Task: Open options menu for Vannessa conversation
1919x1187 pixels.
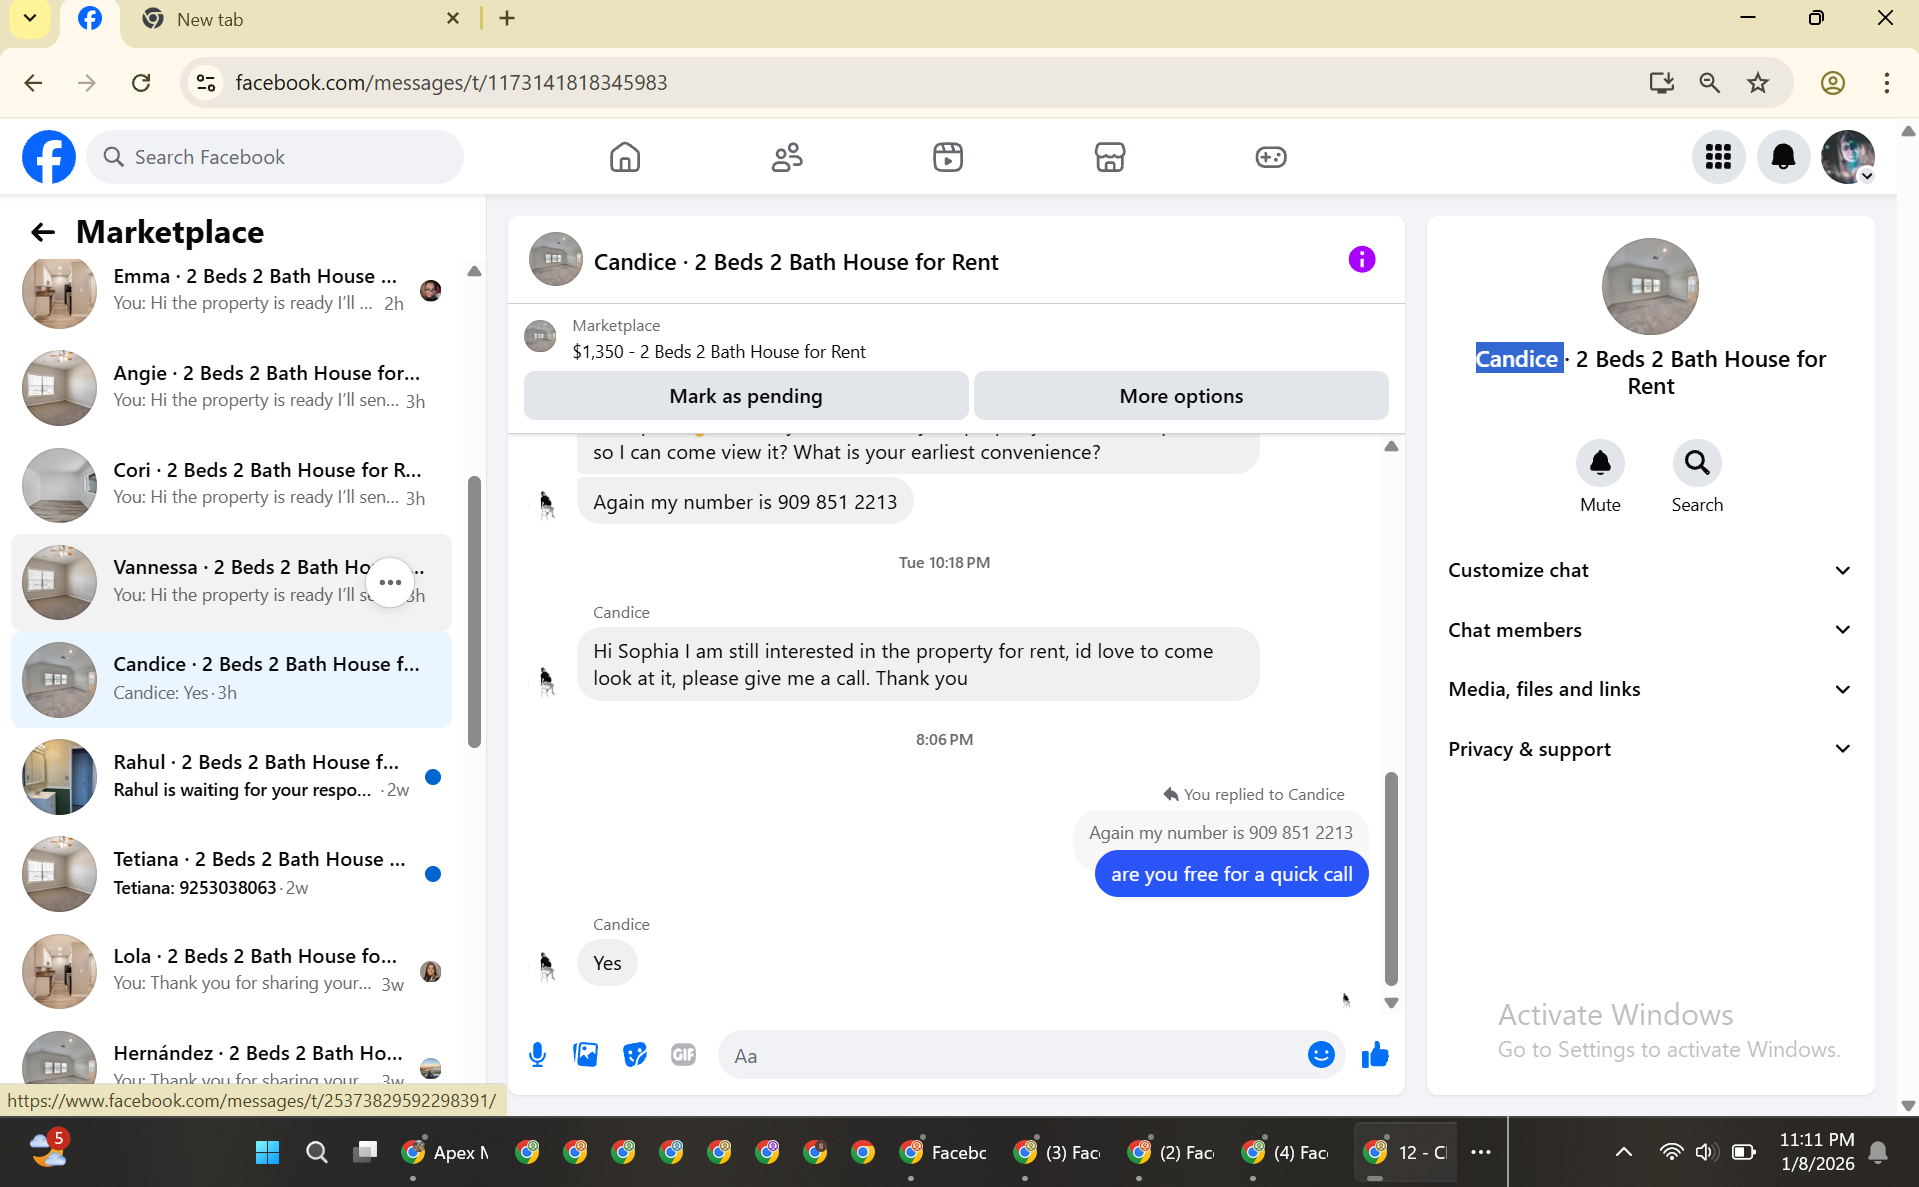Action: (x=390, y=582)
